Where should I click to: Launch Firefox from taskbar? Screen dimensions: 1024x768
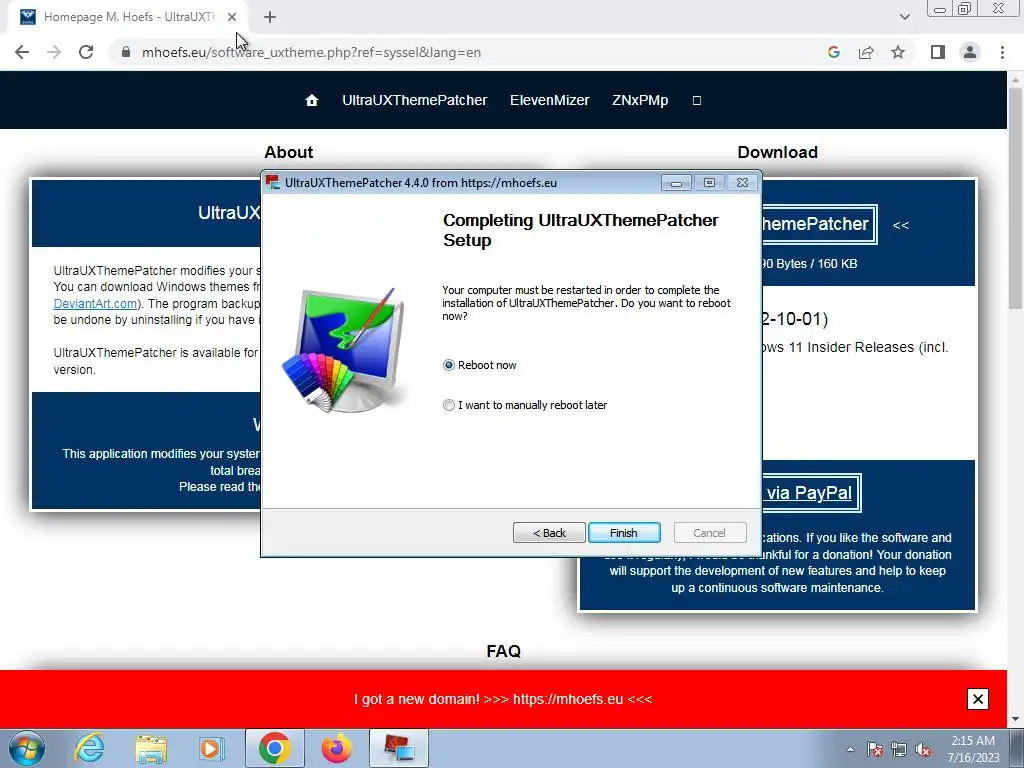click(337, 748)
